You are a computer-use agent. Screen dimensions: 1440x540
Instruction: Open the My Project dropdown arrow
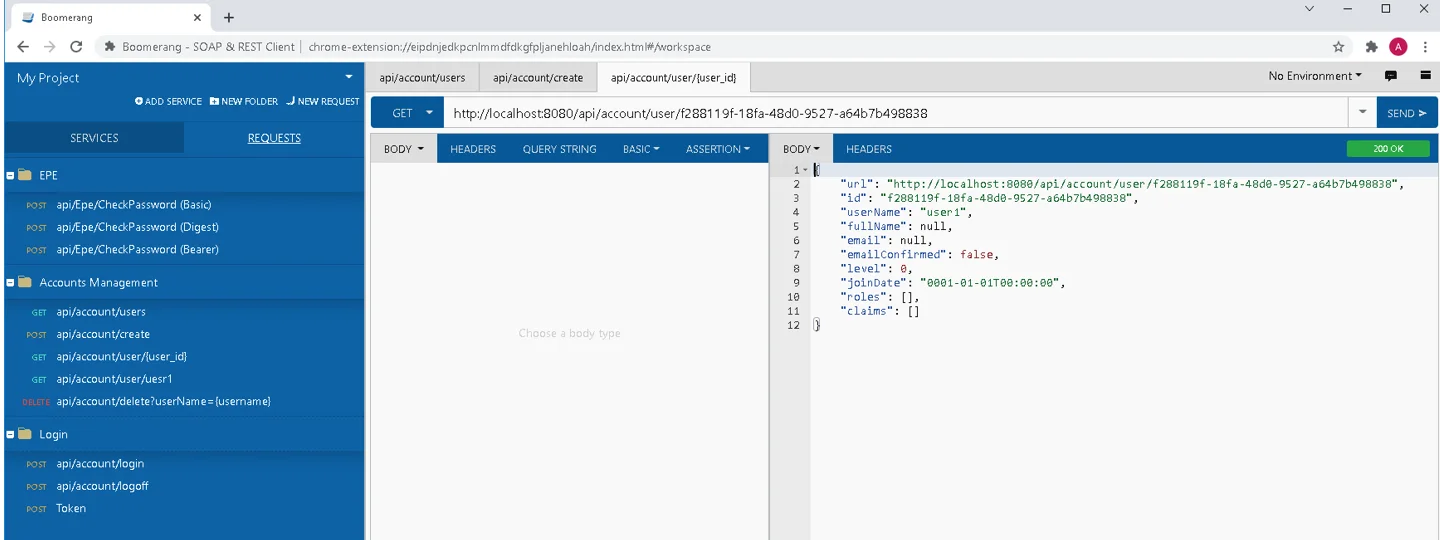pyautogui.click(x=349, y=77)
